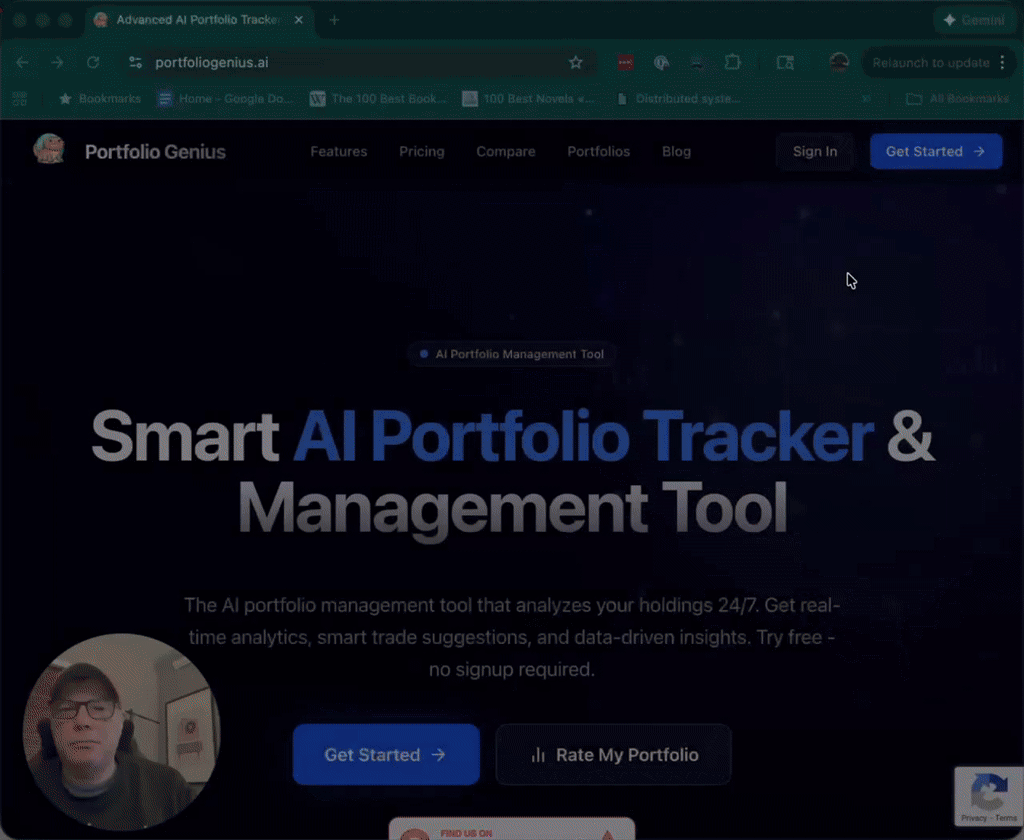Viewport: 1024px width, 840px height.
Task: Open Blog in the site navigation
Action: [x=677, y=152]
